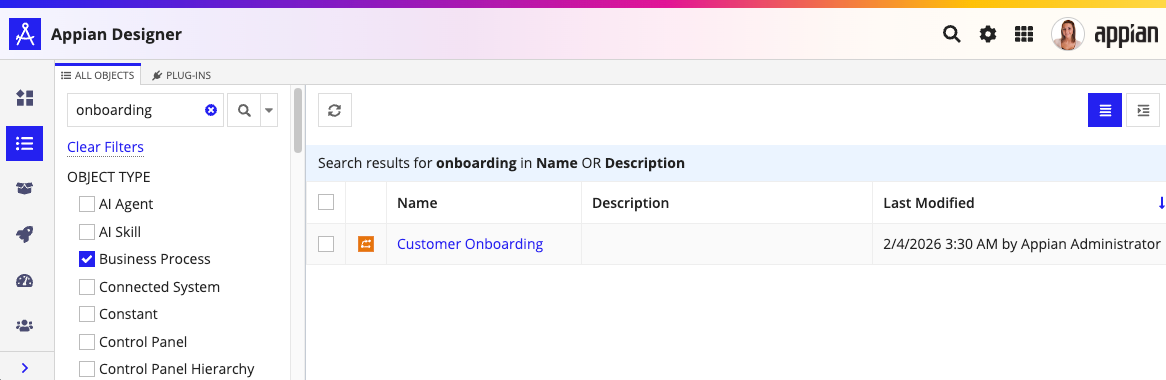This screenshot has height=380, width=1166.
Task: Open the deploy rocket sidebar icon
Action: pos(25,235)
